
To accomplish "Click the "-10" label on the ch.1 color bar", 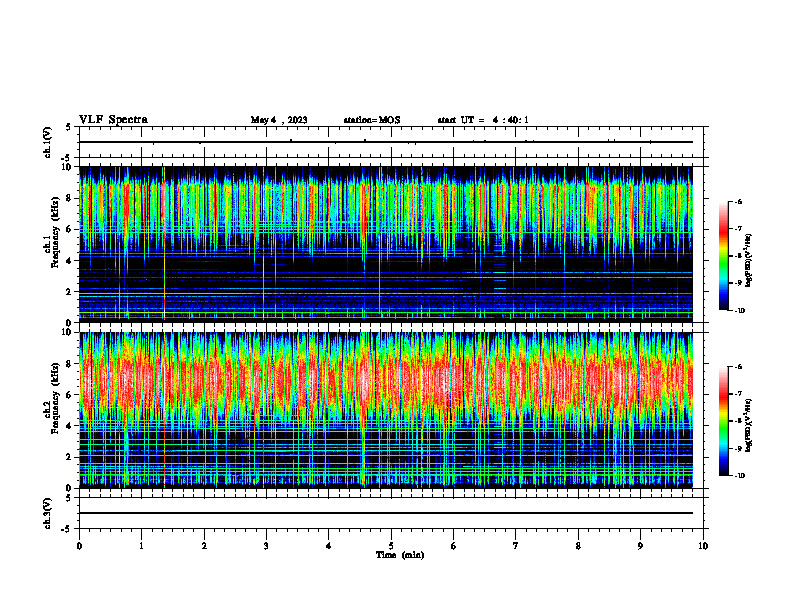I will pyautogui.click(x=739, y=311).
